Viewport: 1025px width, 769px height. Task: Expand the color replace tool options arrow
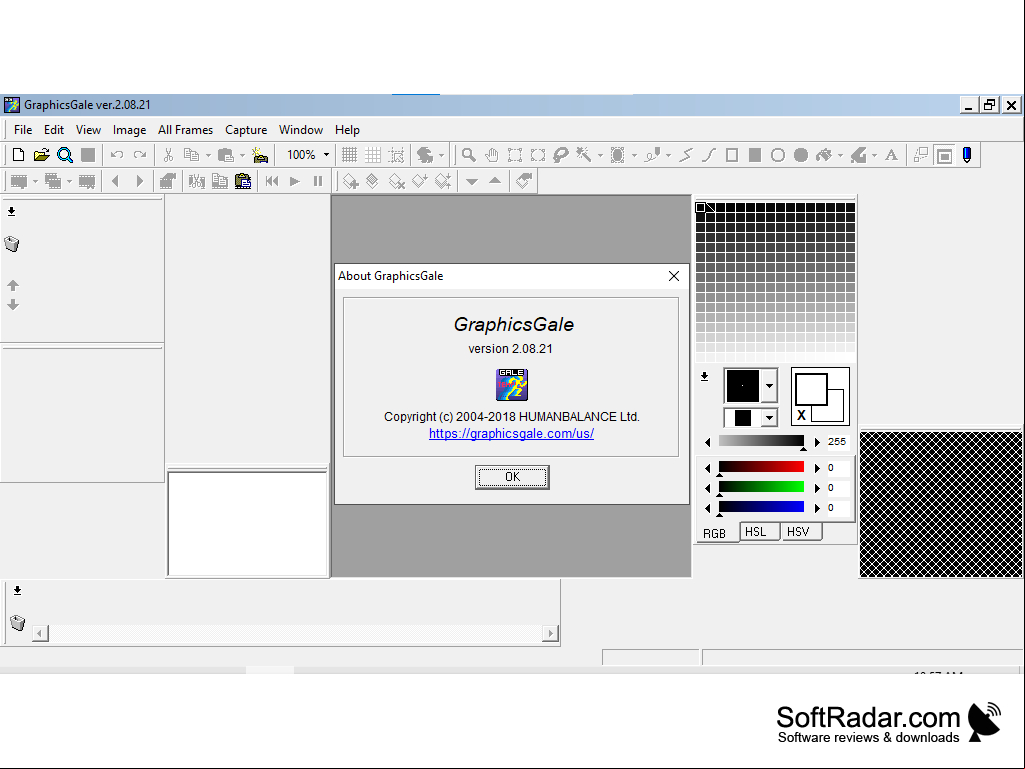pyautogui.click(x=874, y=156)
